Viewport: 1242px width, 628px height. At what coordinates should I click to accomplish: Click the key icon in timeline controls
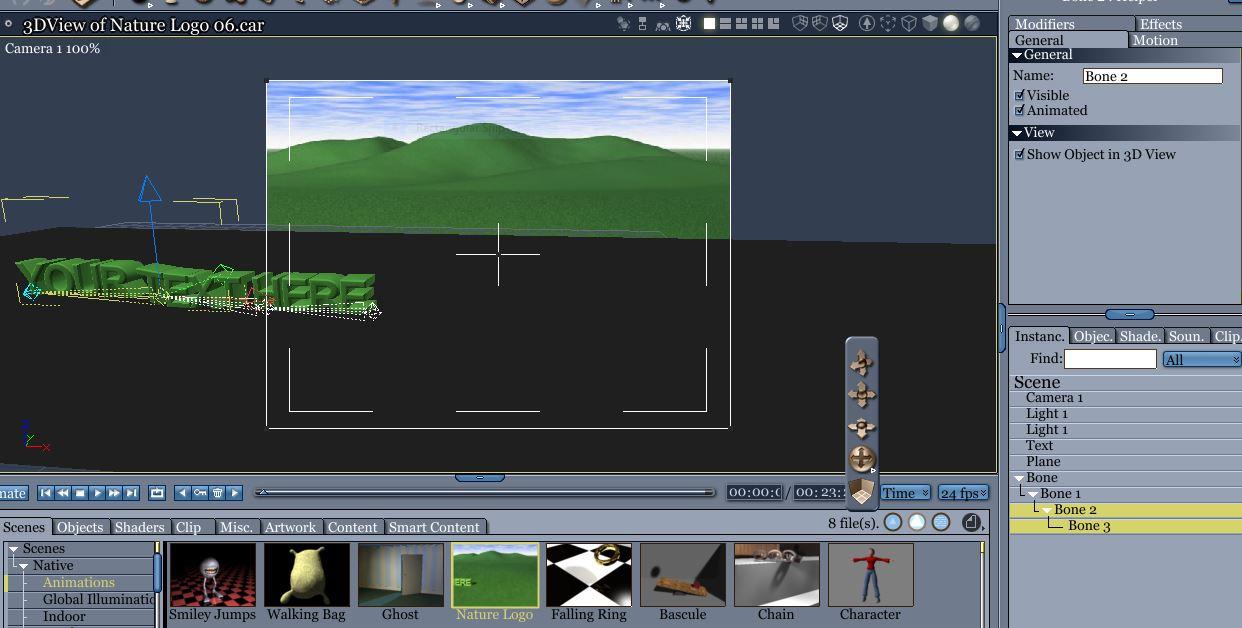pyautogui.click(x=200, y=493)
